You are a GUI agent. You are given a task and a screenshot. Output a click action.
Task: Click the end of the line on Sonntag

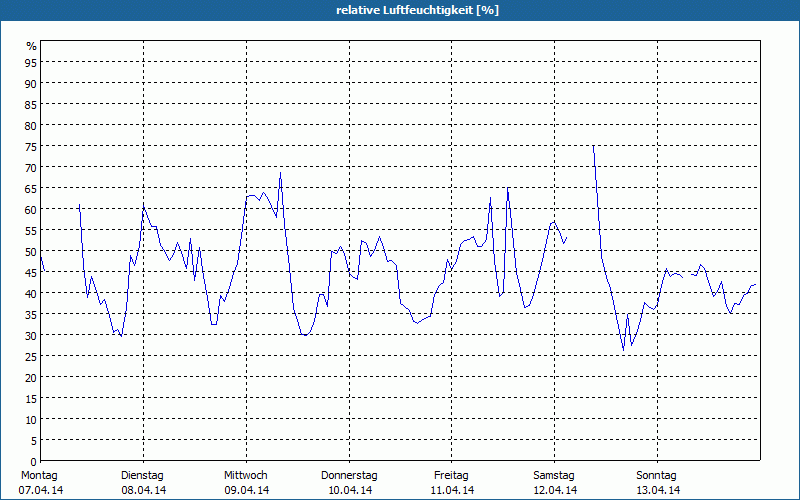(x=755, y=284)
